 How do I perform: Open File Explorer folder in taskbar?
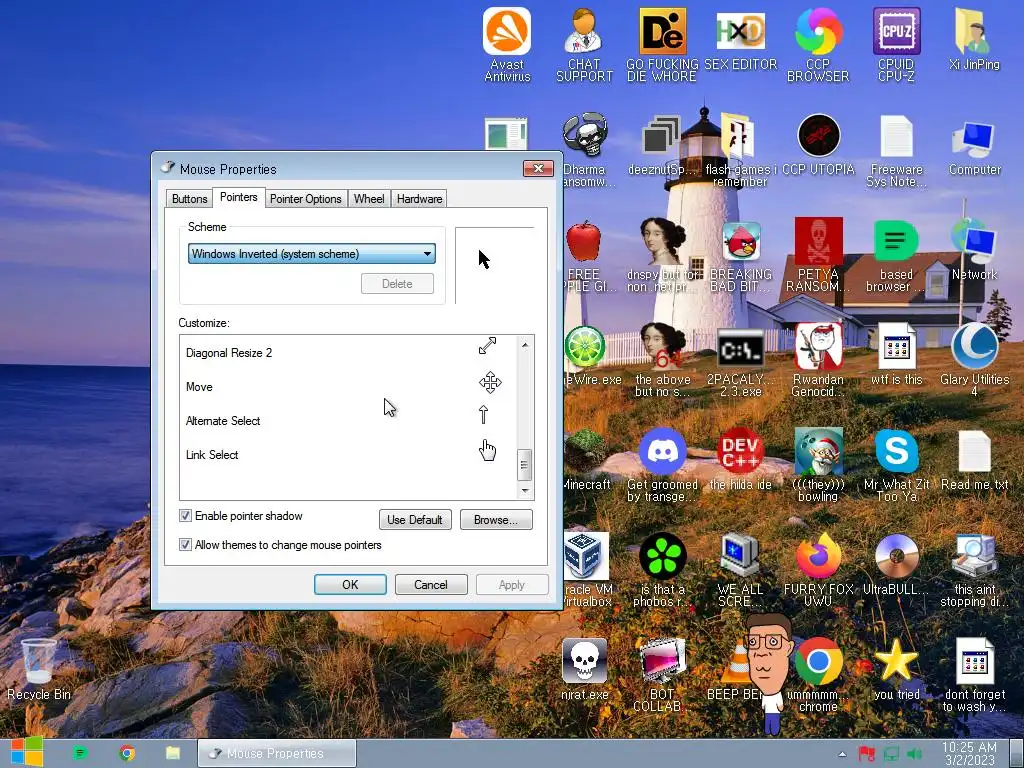(x=173, y=754)
